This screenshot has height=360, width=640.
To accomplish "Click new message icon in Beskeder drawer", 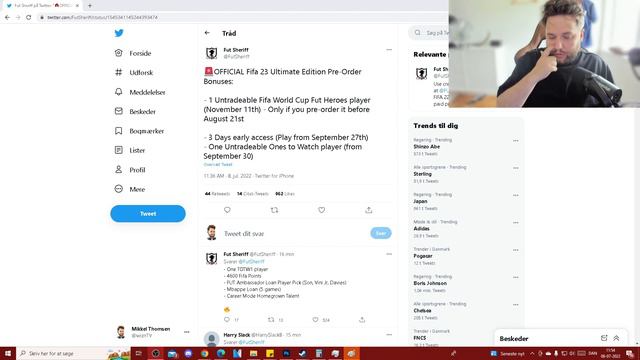I will click(x=604, y=338).
